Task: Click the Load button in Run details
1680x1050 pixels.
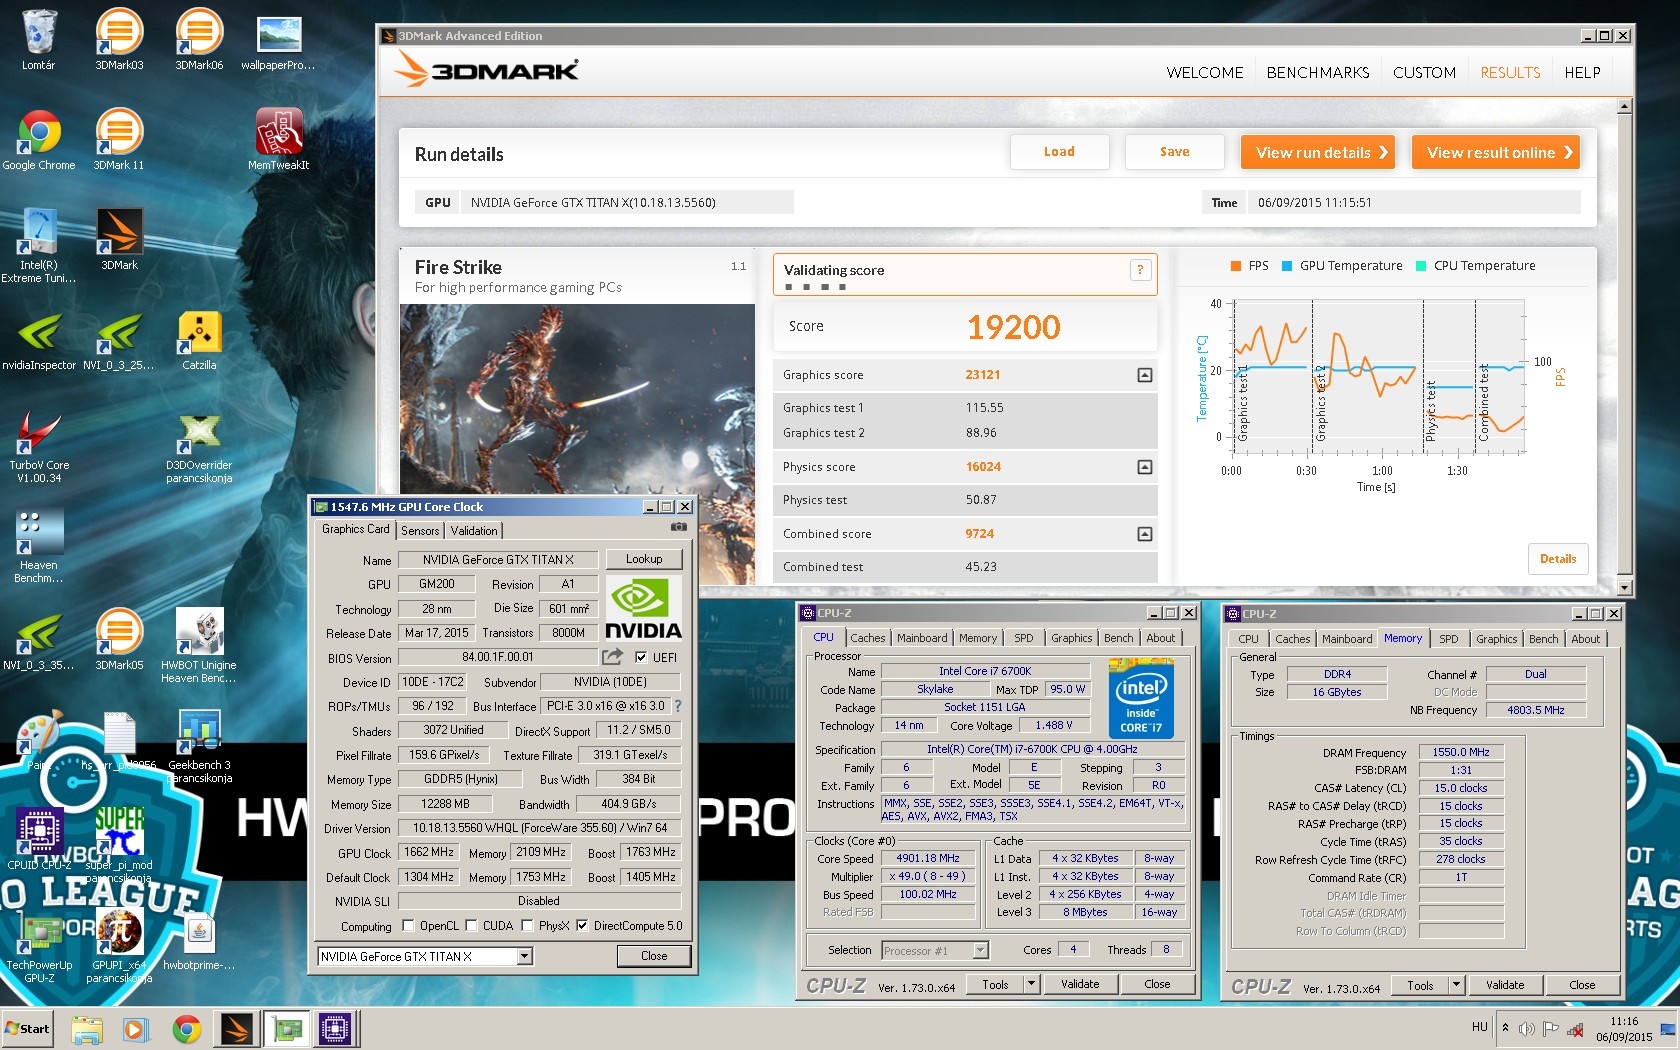Action: (1060, 152)
